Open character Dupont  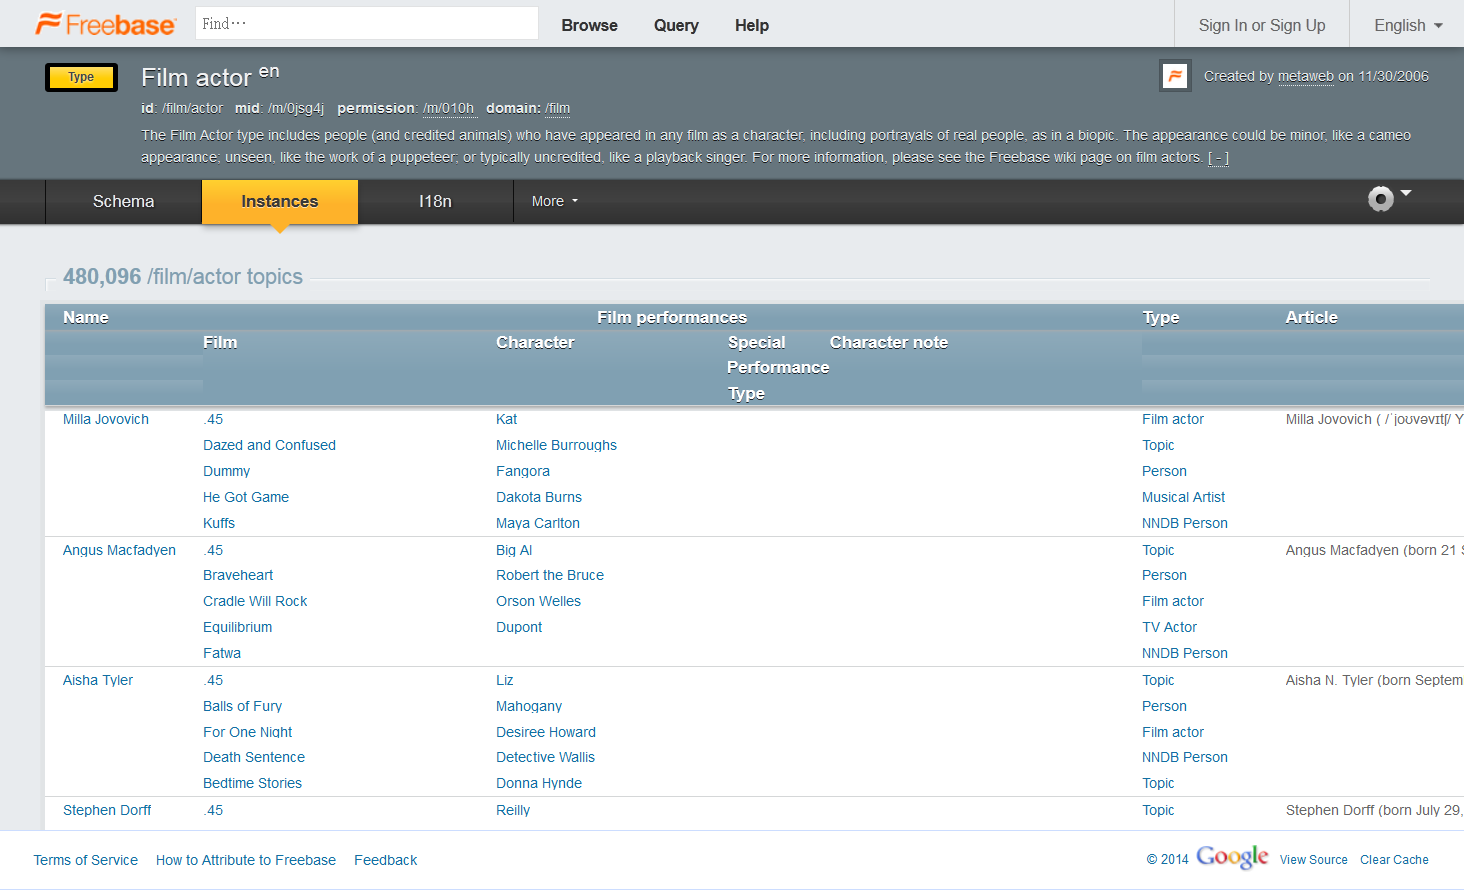coord(519,627)
